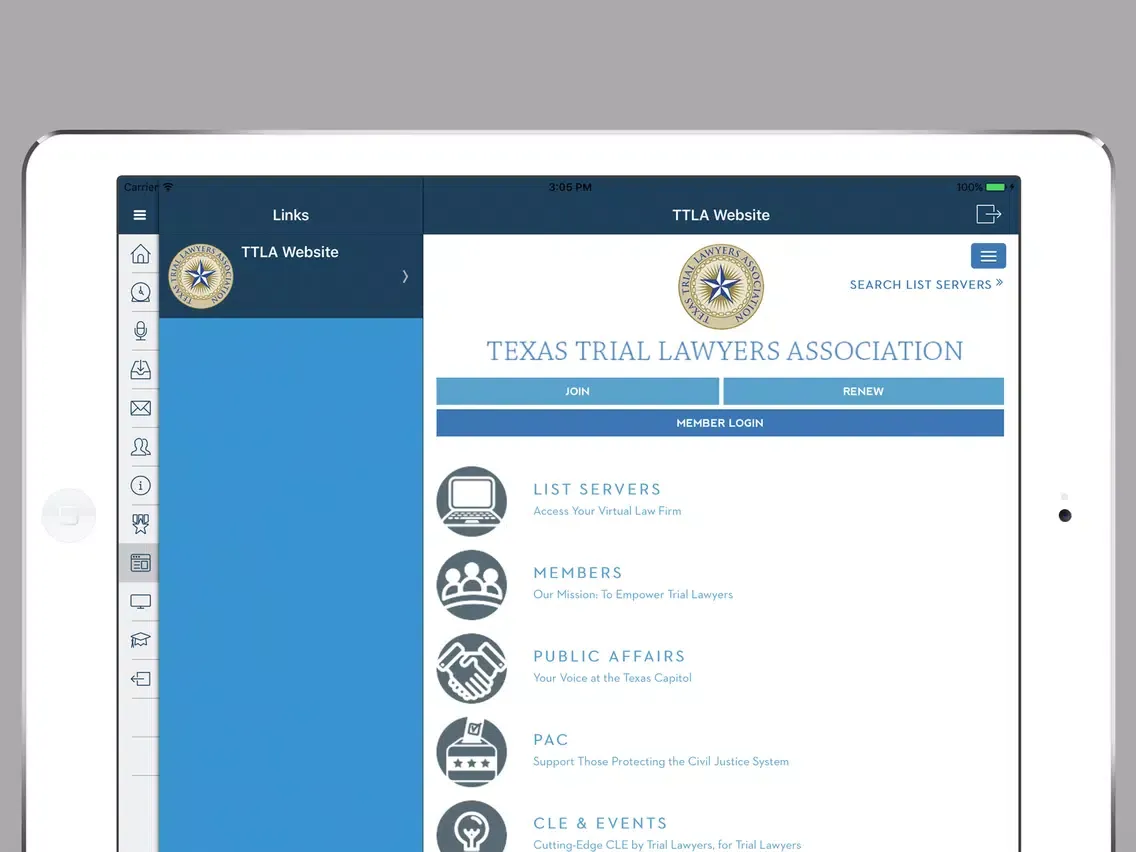Click 'Our Mission: To Empower Trial Lawyers'

pos(633,594)
